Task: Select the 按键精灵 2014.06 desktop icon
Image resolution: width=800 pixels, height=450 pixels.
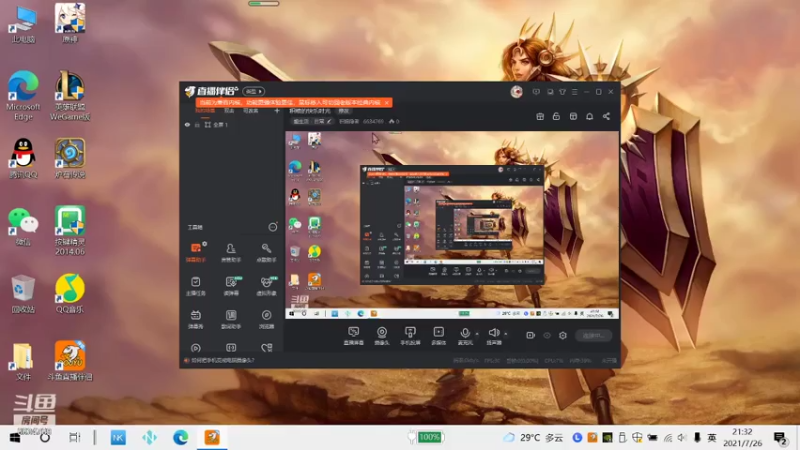Action: pos(70,230)
